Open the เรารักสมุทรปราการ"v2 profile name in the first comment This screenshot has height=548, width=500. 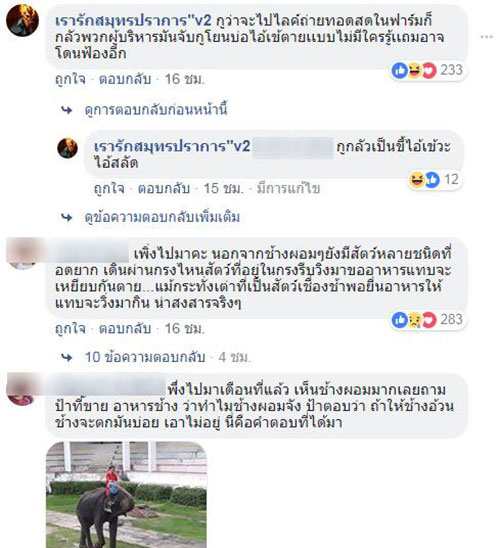click(133, 21)
